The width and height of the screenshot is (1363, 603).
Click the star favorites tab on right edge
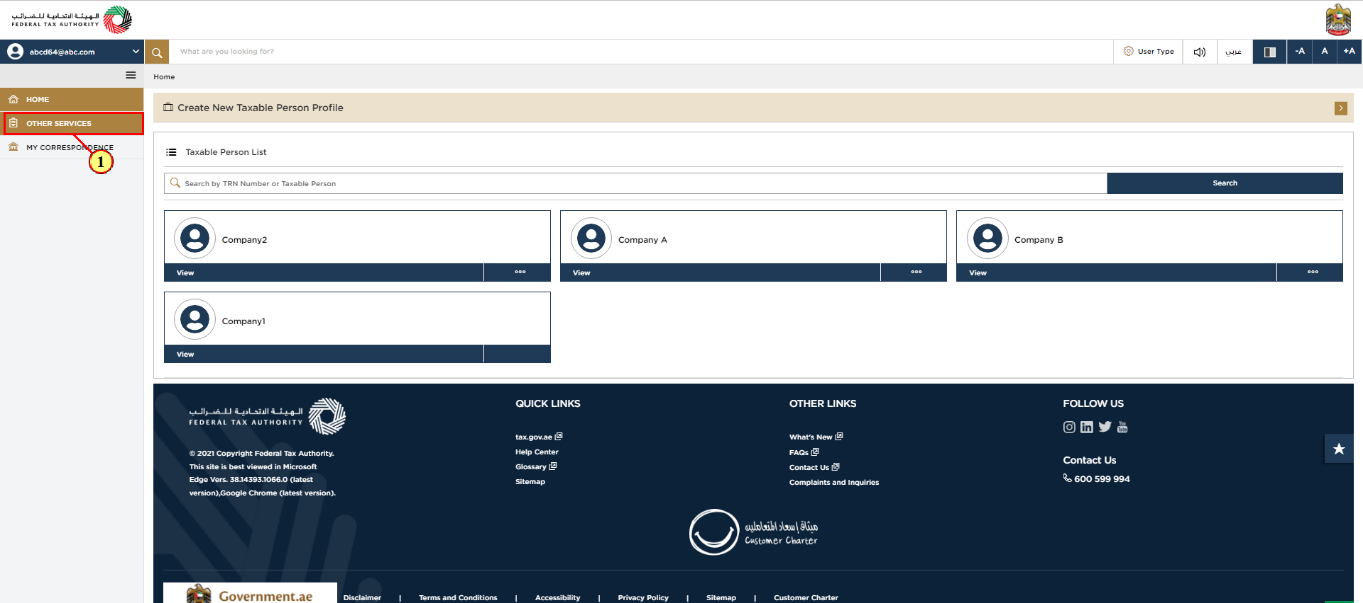click(1340, 450)
